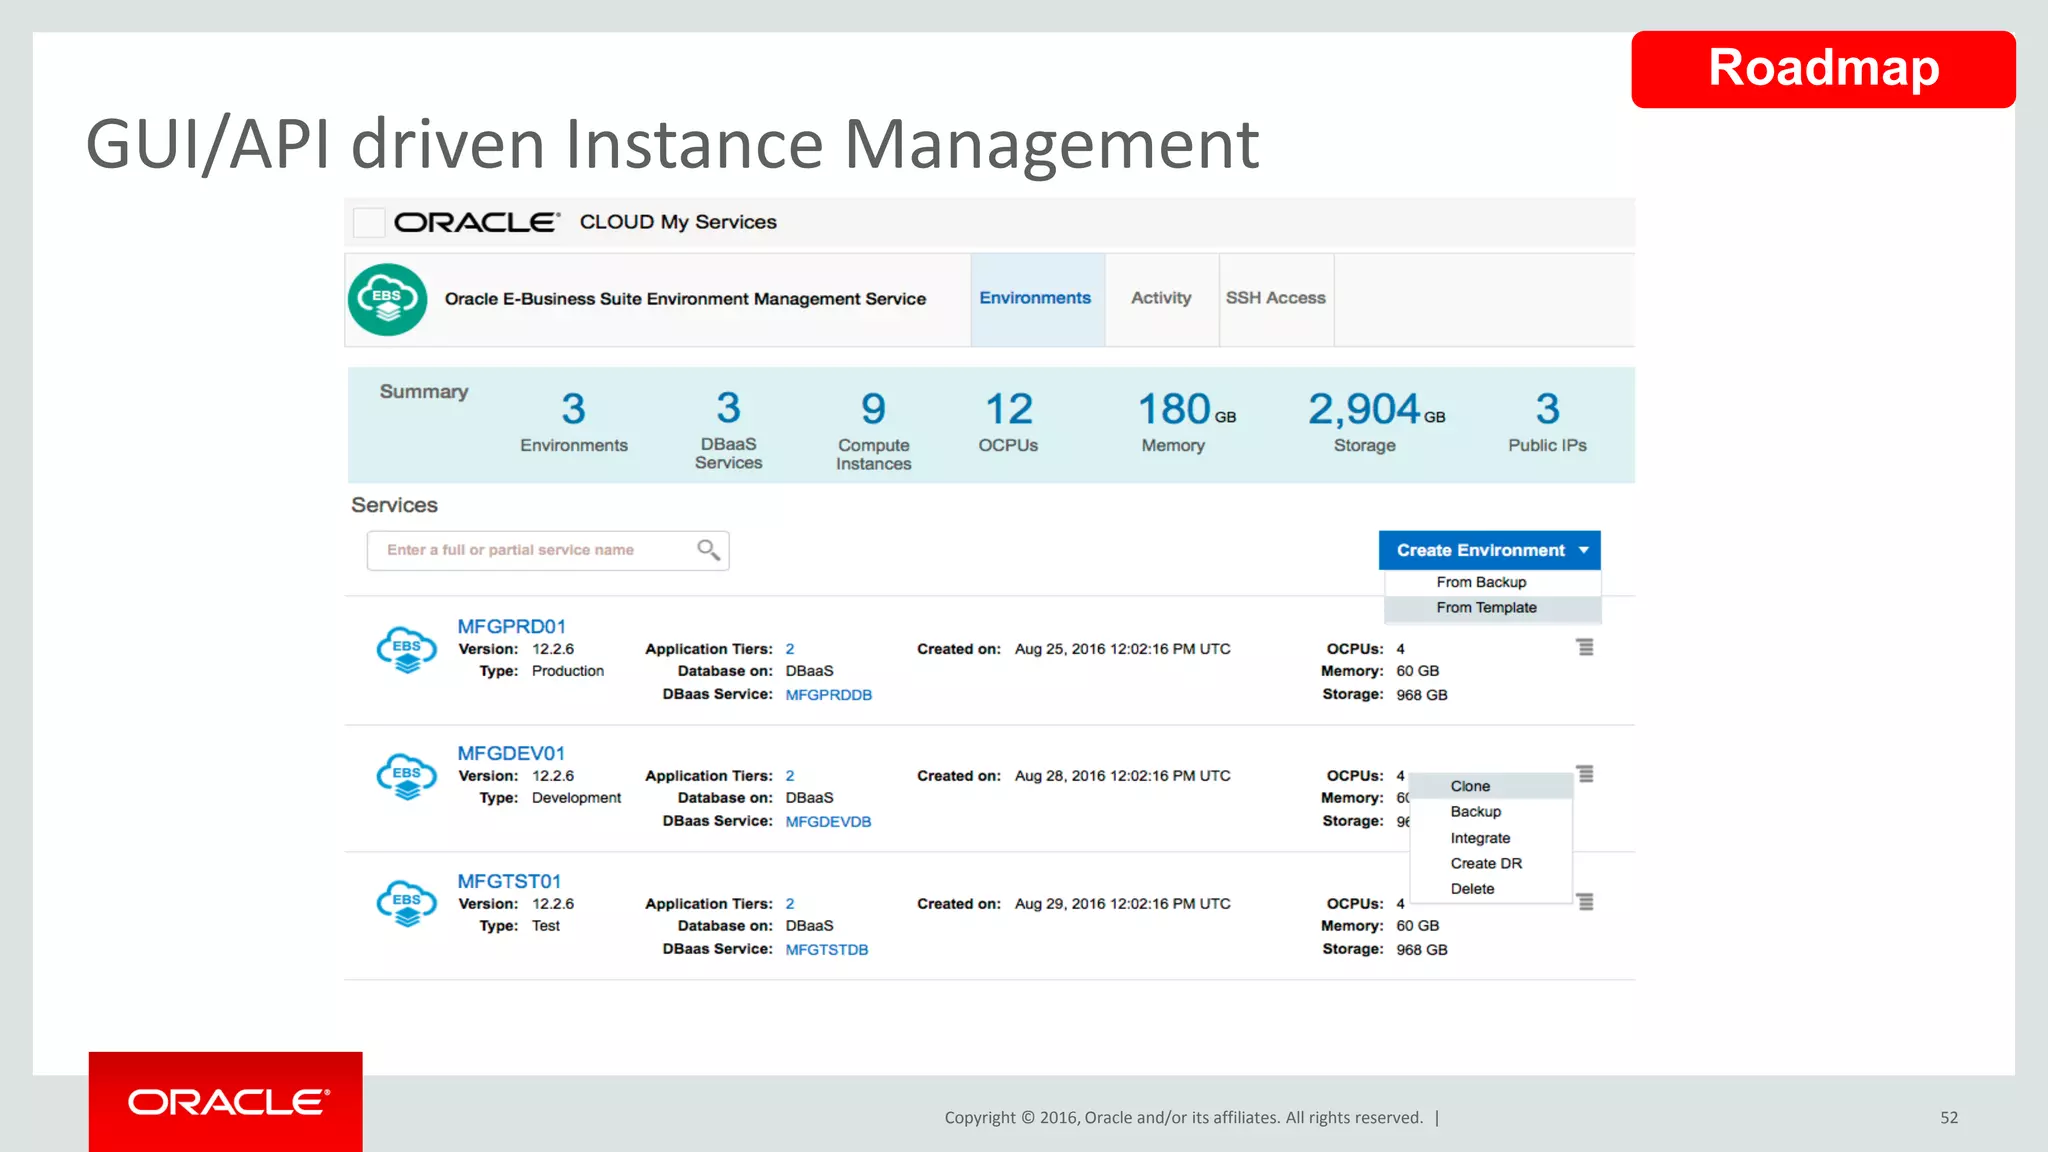Click the MFGPRD01 EBS cloud icon
This screenshot has width=2048, height=1152.
(406, 650)
